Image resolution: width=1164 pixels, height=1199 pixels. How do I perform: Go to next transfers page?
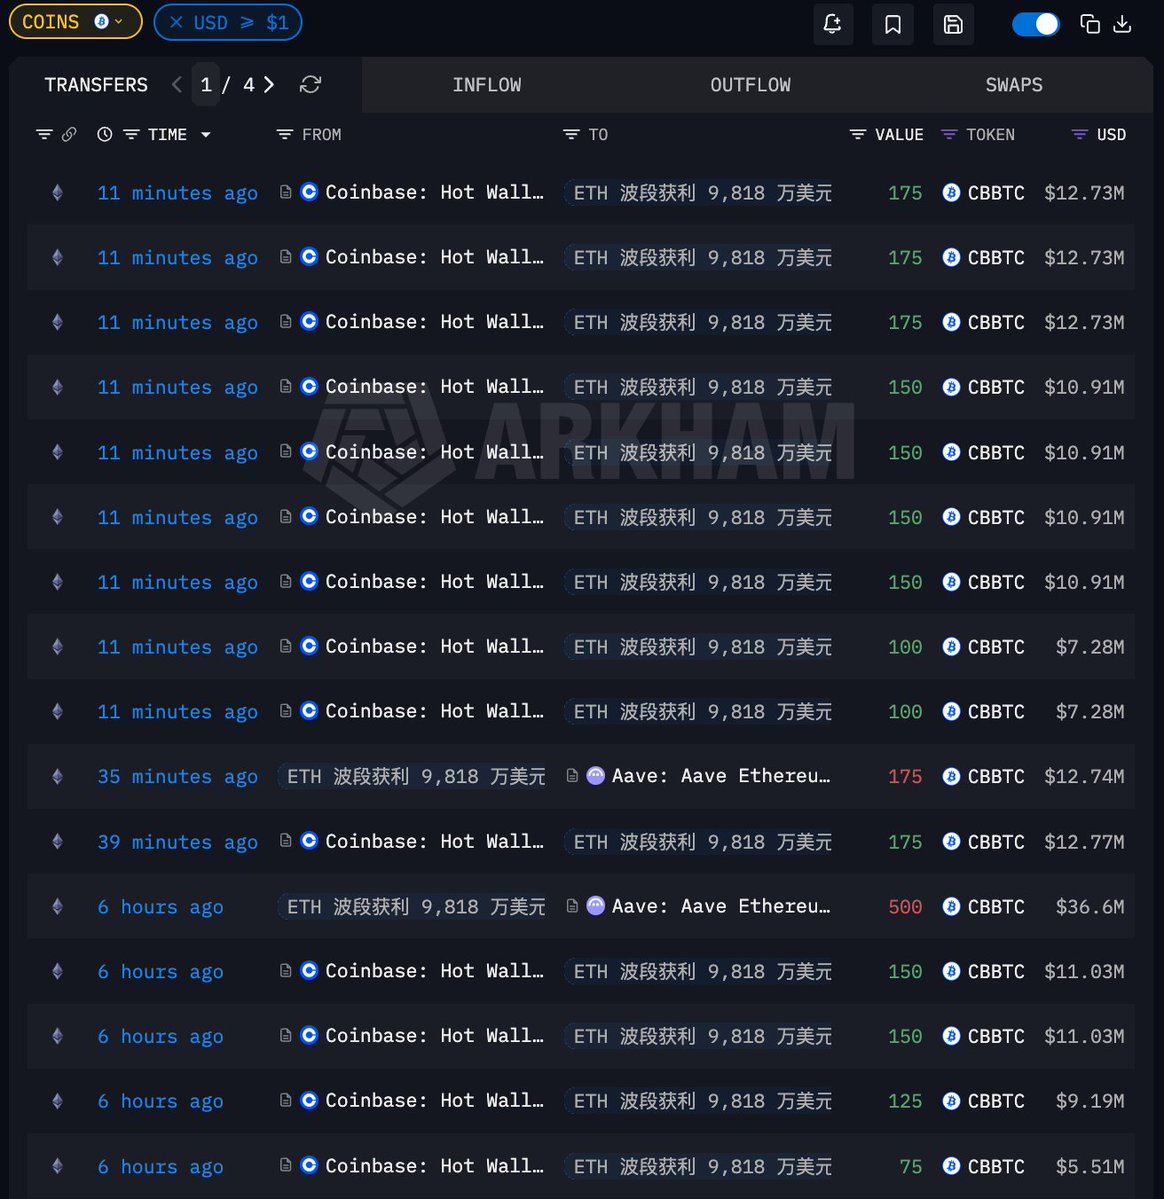click(268, 84)
